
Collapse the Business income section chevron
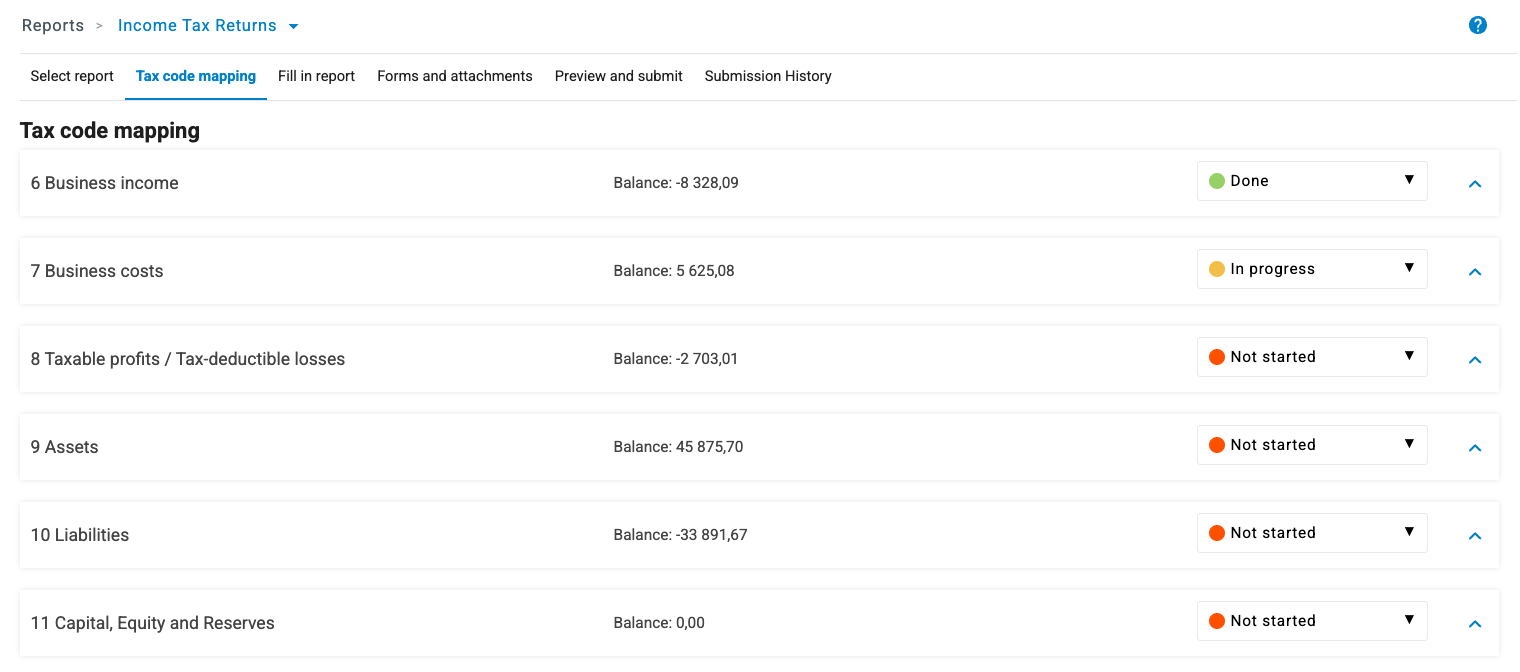point(1474,184)
